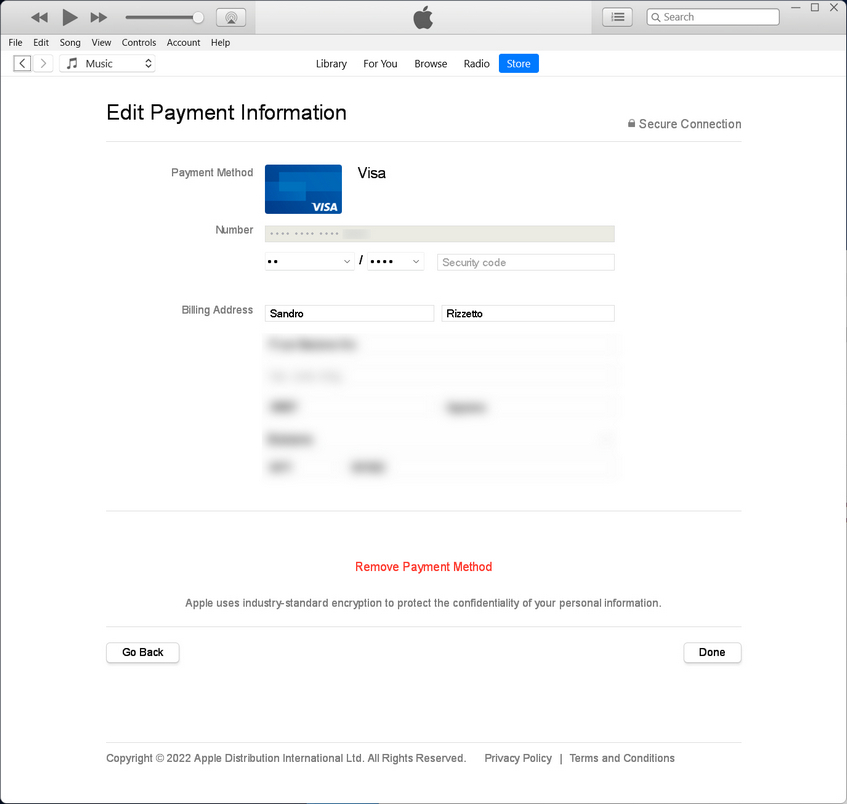Open the Edit menu

click(41, 42)
